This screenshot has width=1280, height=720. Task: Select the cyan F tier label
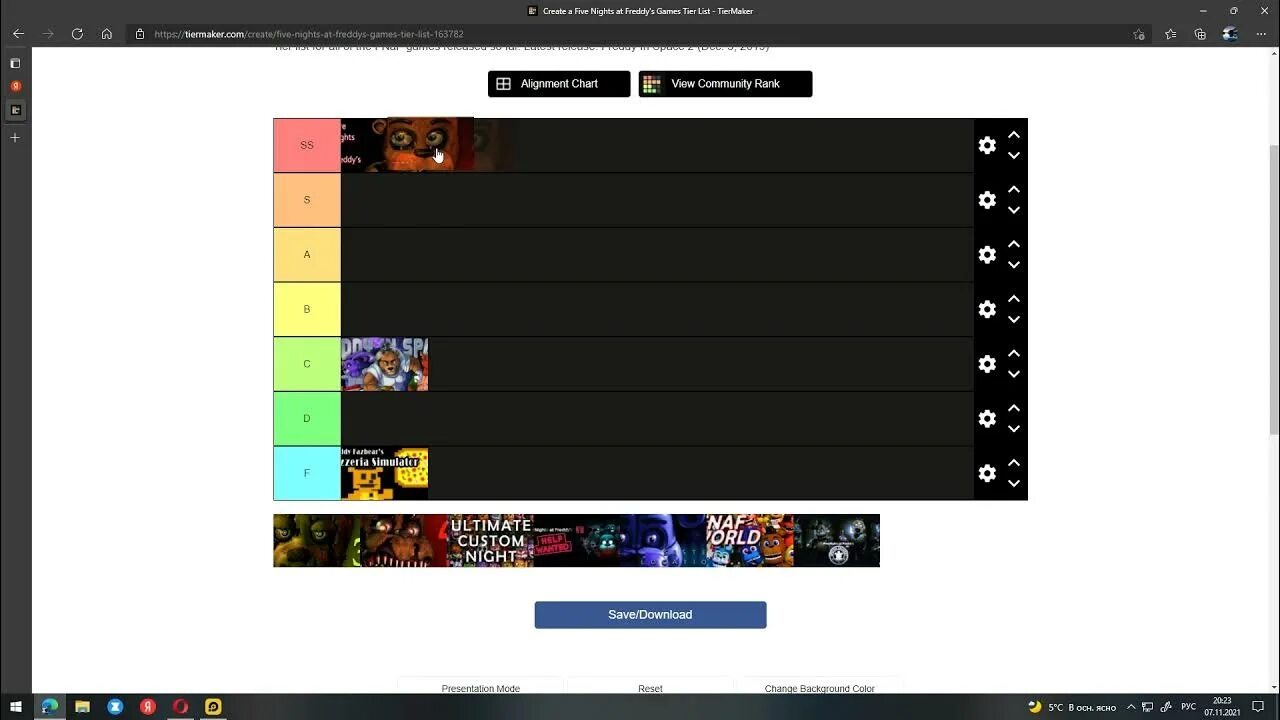pyautogui.click(x=307, y=473)
